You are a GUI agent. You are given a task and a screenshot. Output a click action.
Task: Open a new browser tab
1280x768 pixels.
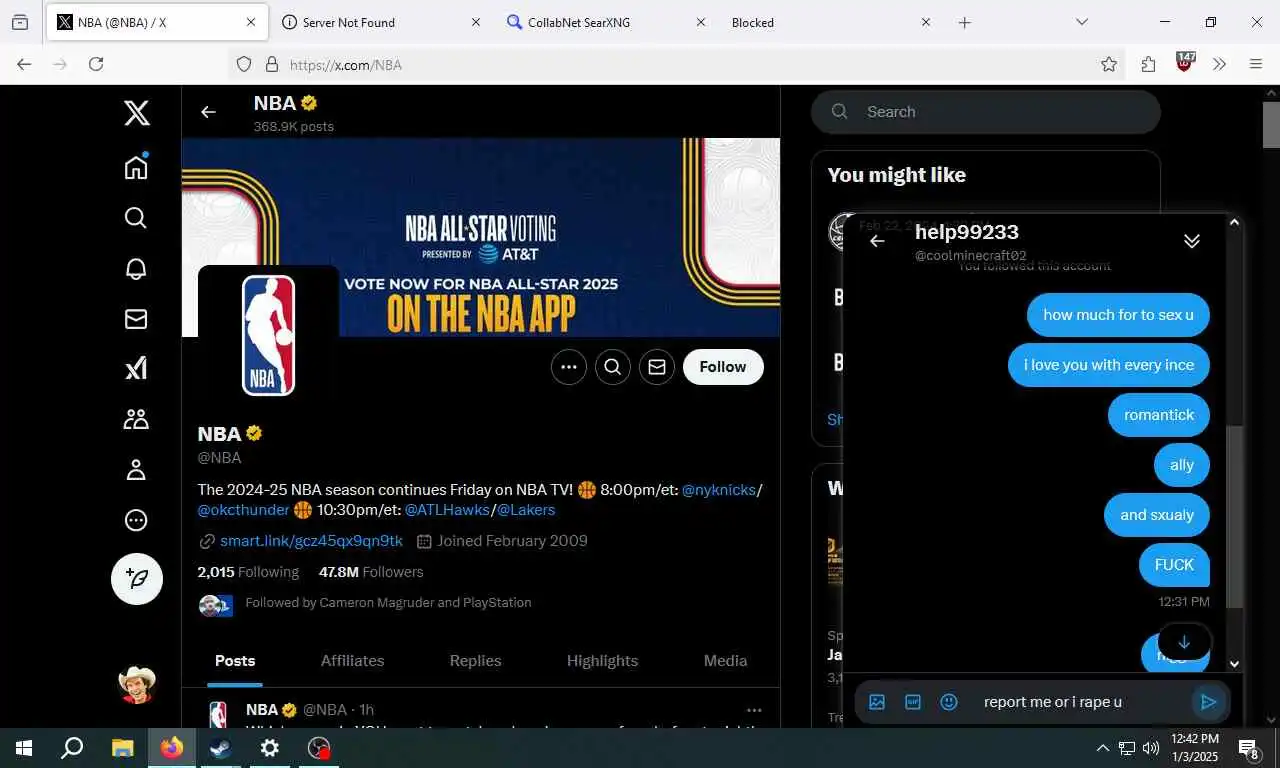(x=965, y=22)
